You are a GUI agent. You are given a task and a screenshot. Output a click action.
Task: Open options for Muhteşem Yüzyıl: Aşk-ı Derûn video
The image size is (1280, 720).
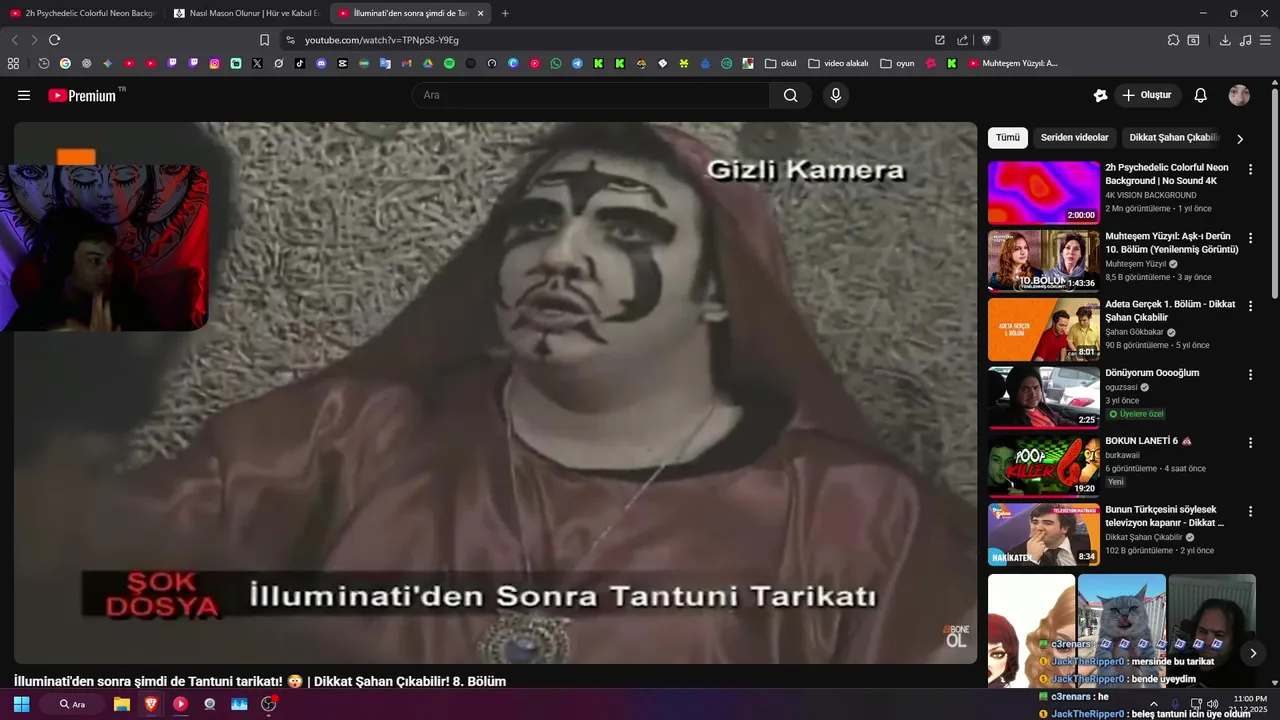(x=1250, y=238)
